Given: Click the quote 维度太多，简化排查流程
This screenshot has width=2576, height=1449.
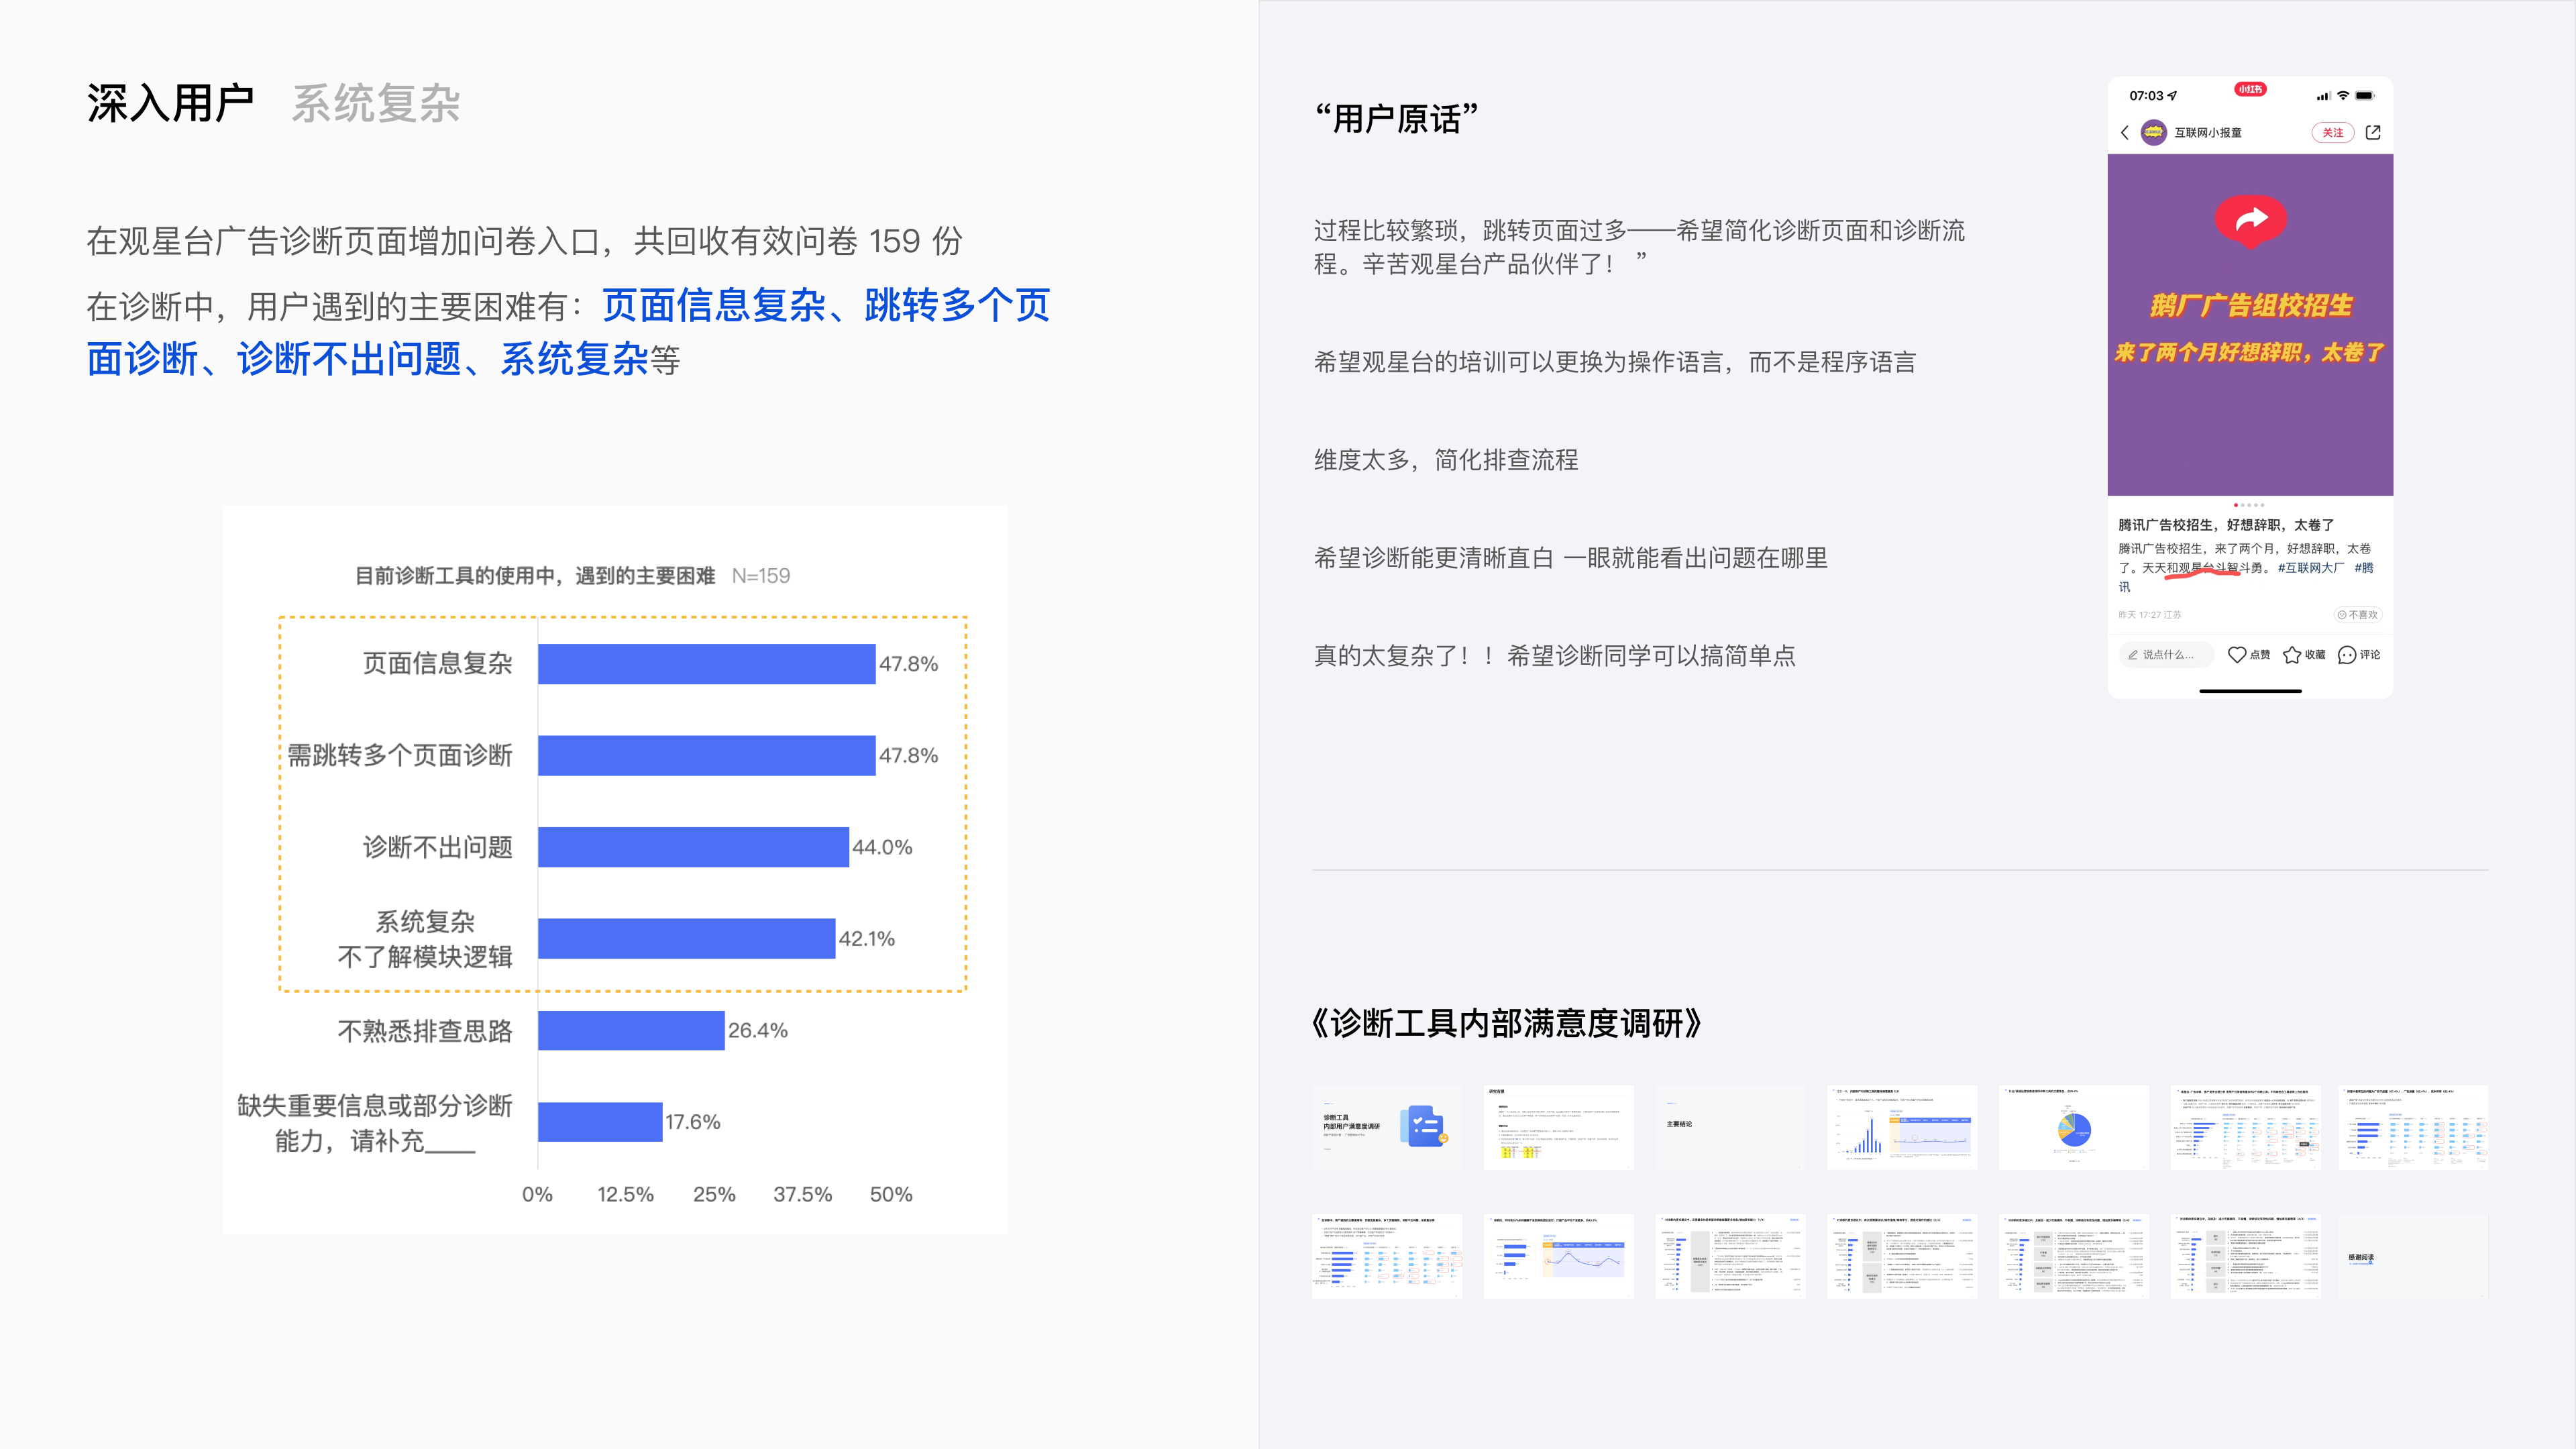Looking at the screenshot, I should (1446, 460).
